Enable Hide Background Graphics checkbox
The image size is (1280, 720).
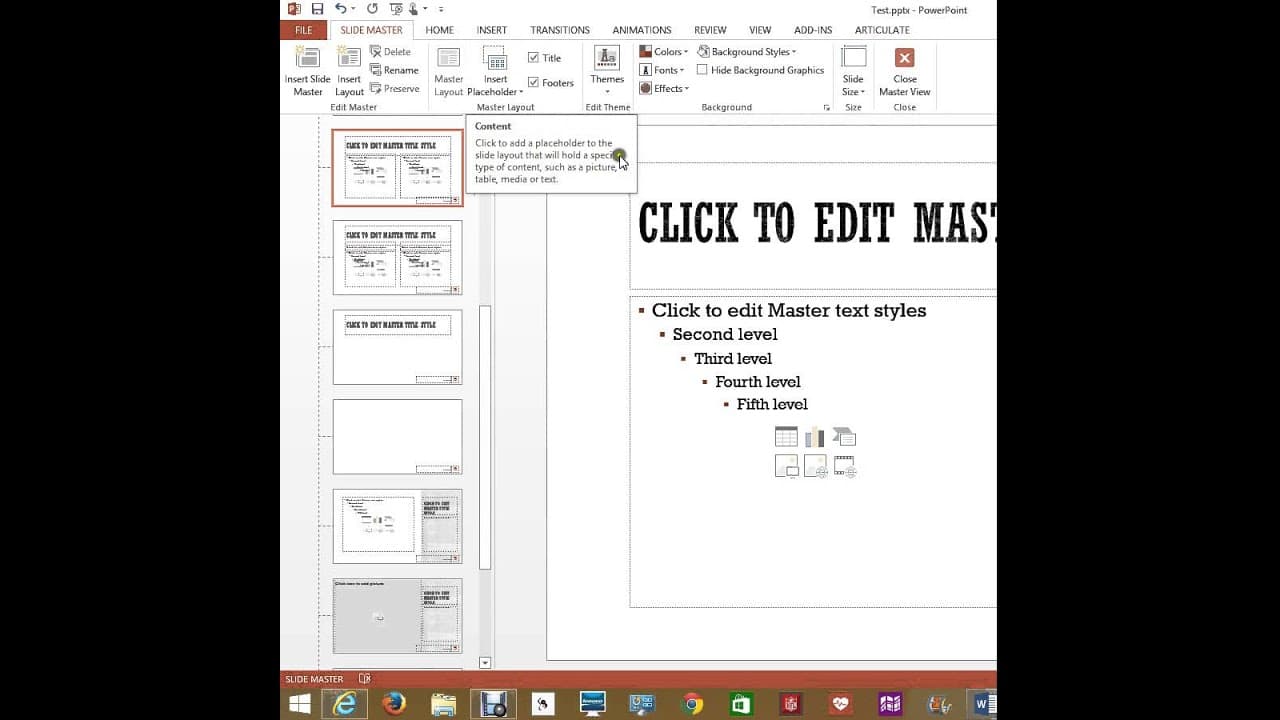(702, 70)
